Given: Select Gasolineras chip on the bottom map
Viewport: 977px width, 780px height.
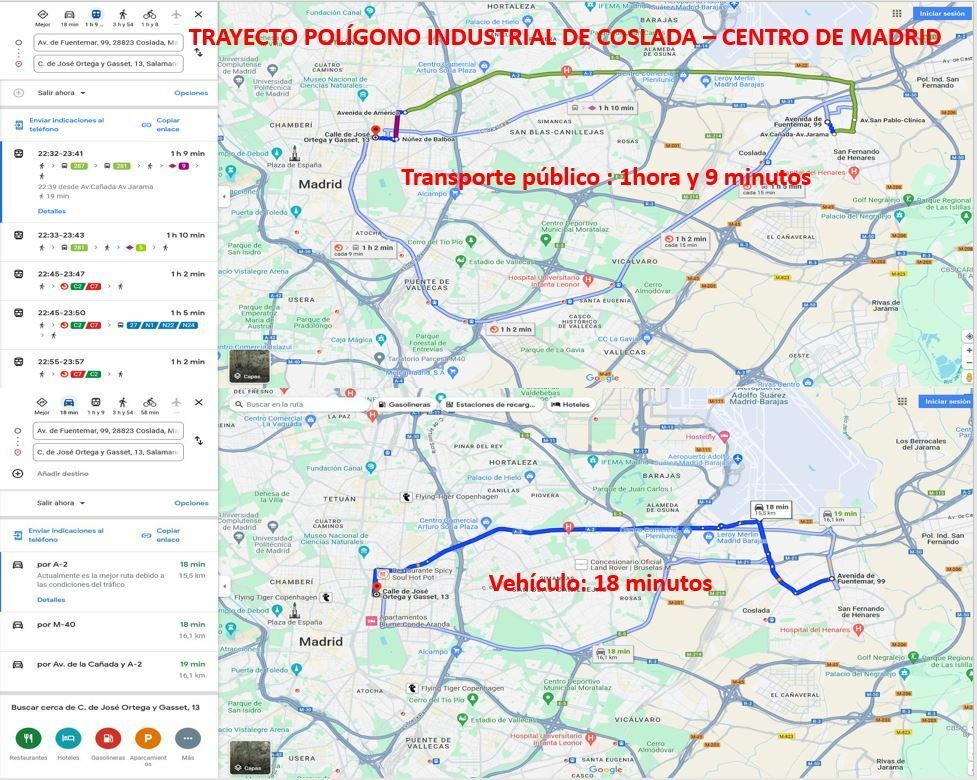Looking at the screenshot, I should point(405,404).
